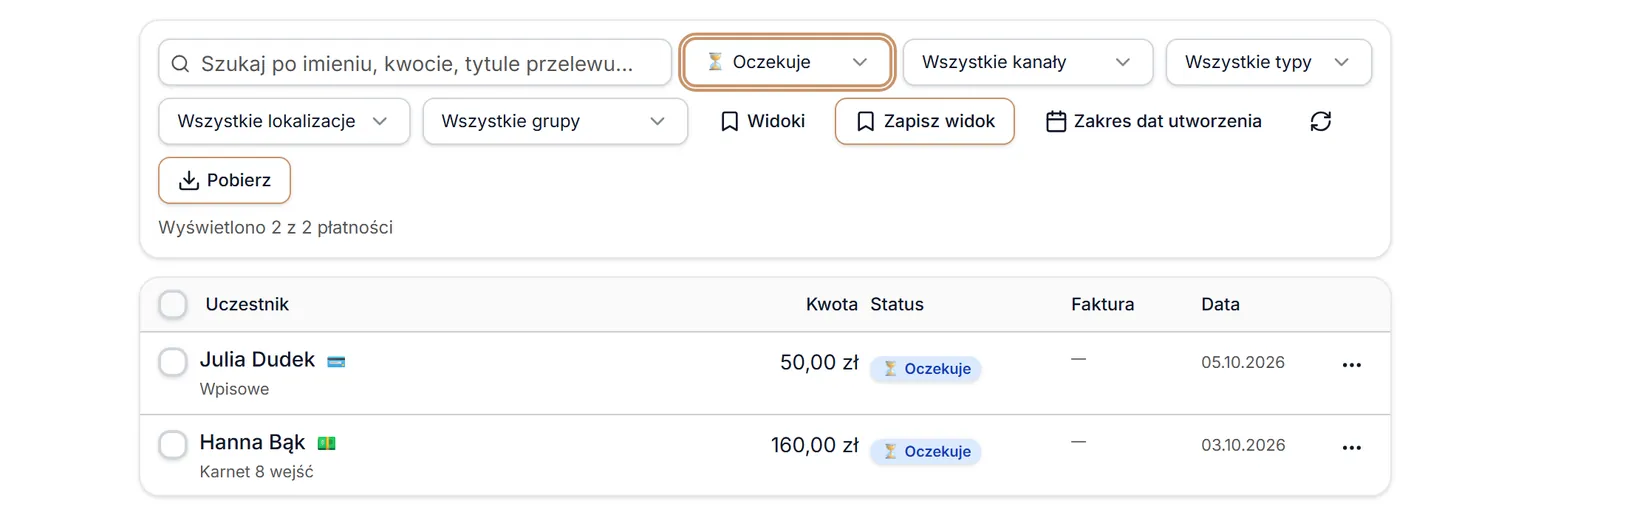Viewport: 1640px width, 507px height.
Task: Click the search payments input field
Action: coord(415,63)
